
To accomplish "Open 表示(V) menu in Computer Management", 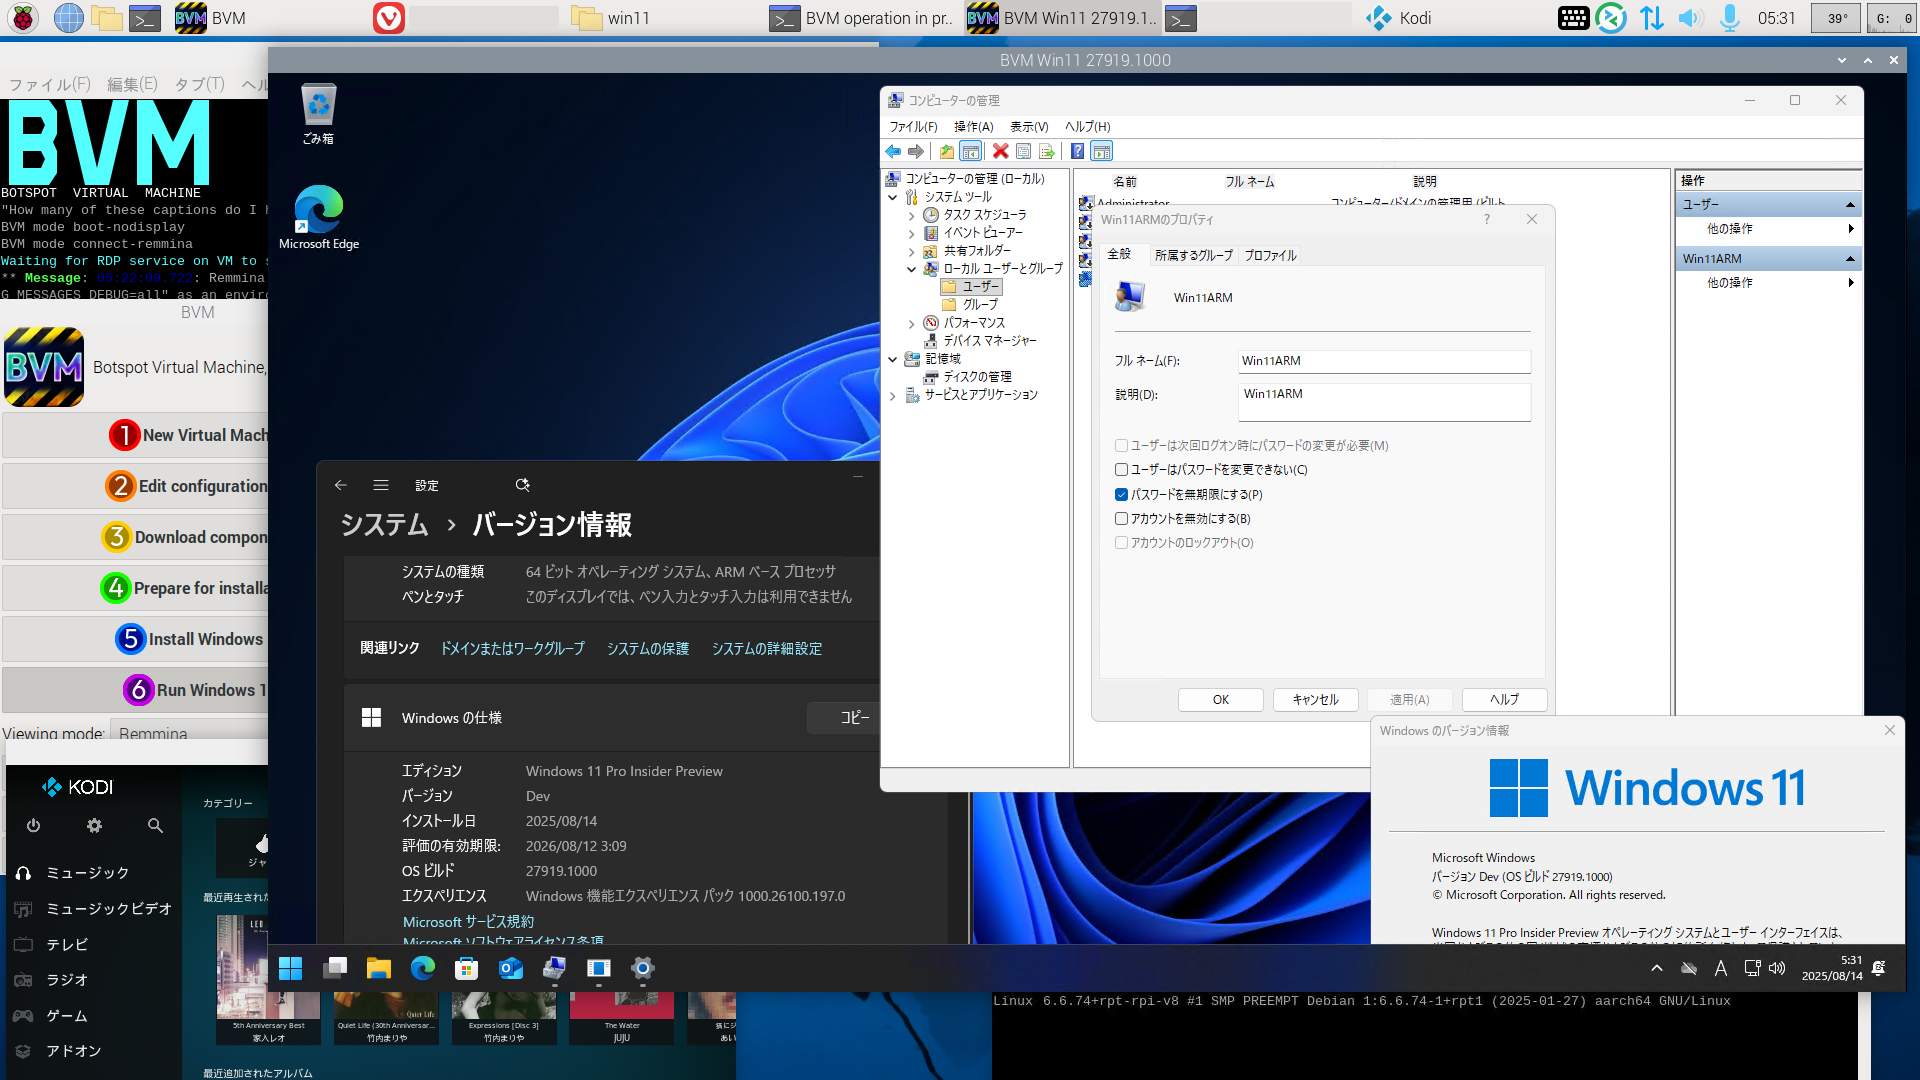I will 1028,127.
